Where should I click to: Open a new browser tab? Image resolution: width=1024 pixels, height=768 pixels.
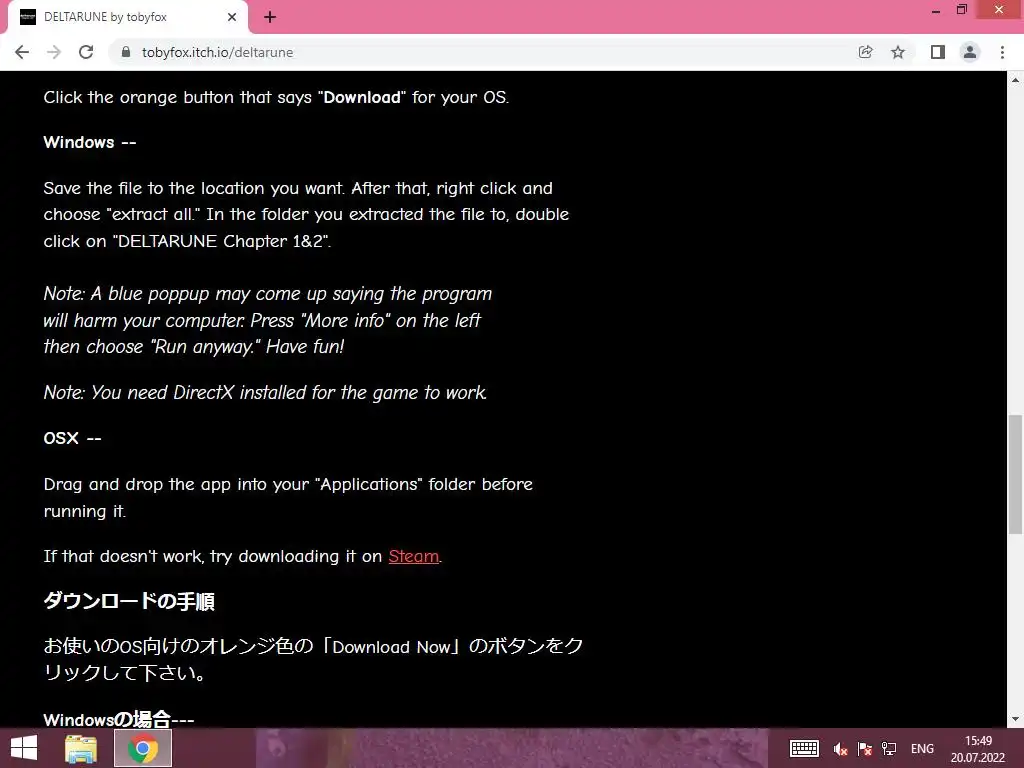click(270, 18)
